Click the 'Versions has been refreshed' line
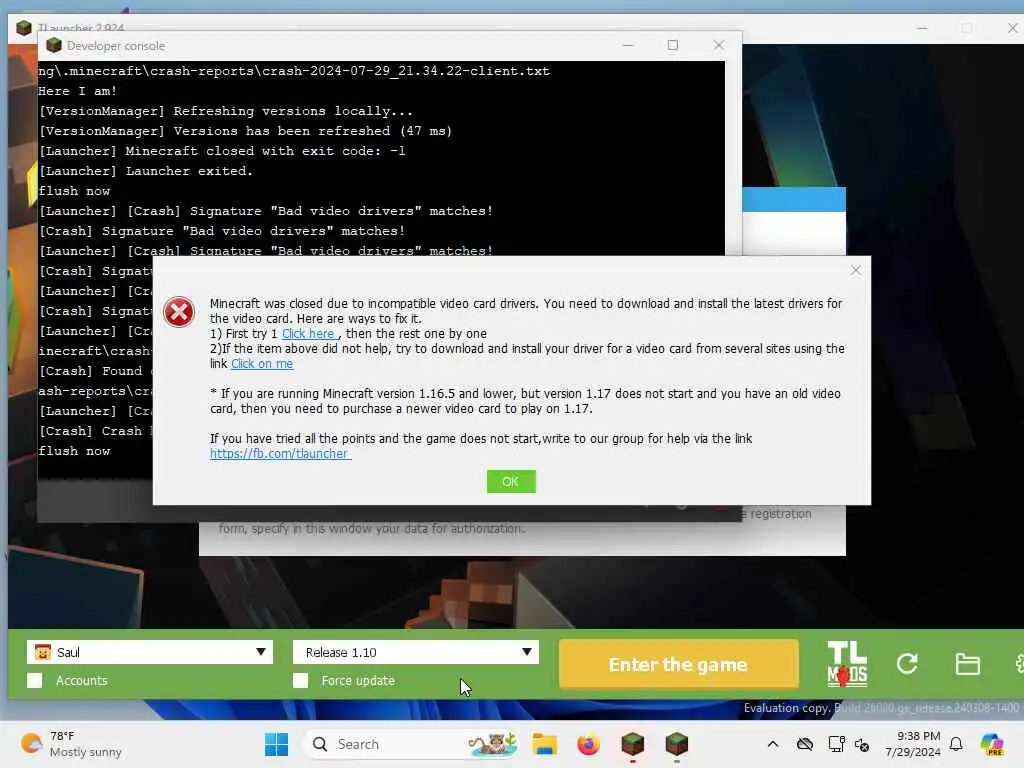Viewport: 1024px width, 768px height. click(245, 131)
